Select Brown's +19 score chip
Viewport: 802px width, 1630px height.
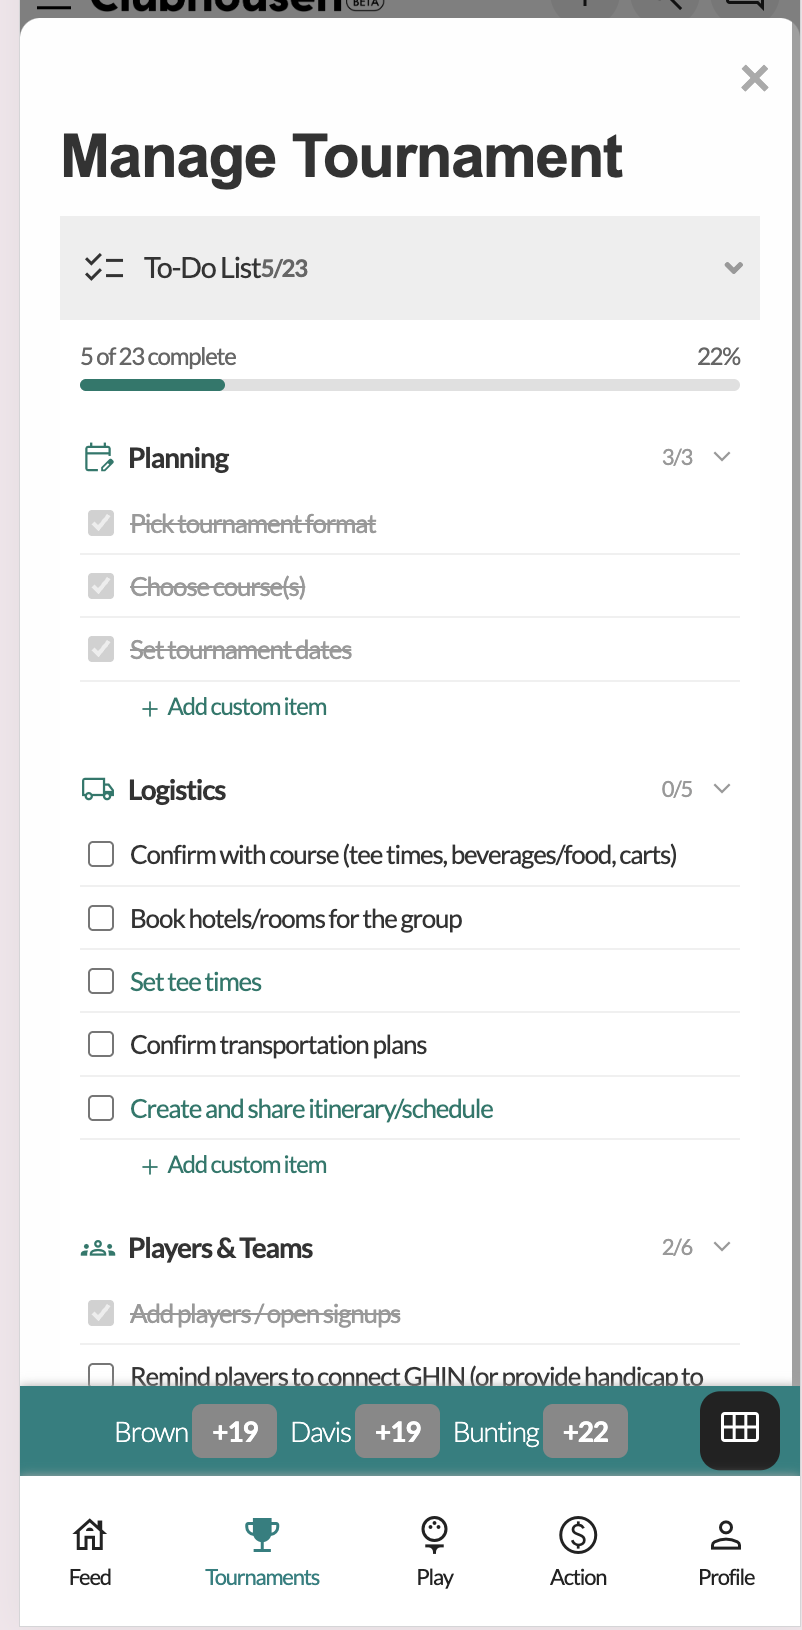coord(234,1430)
